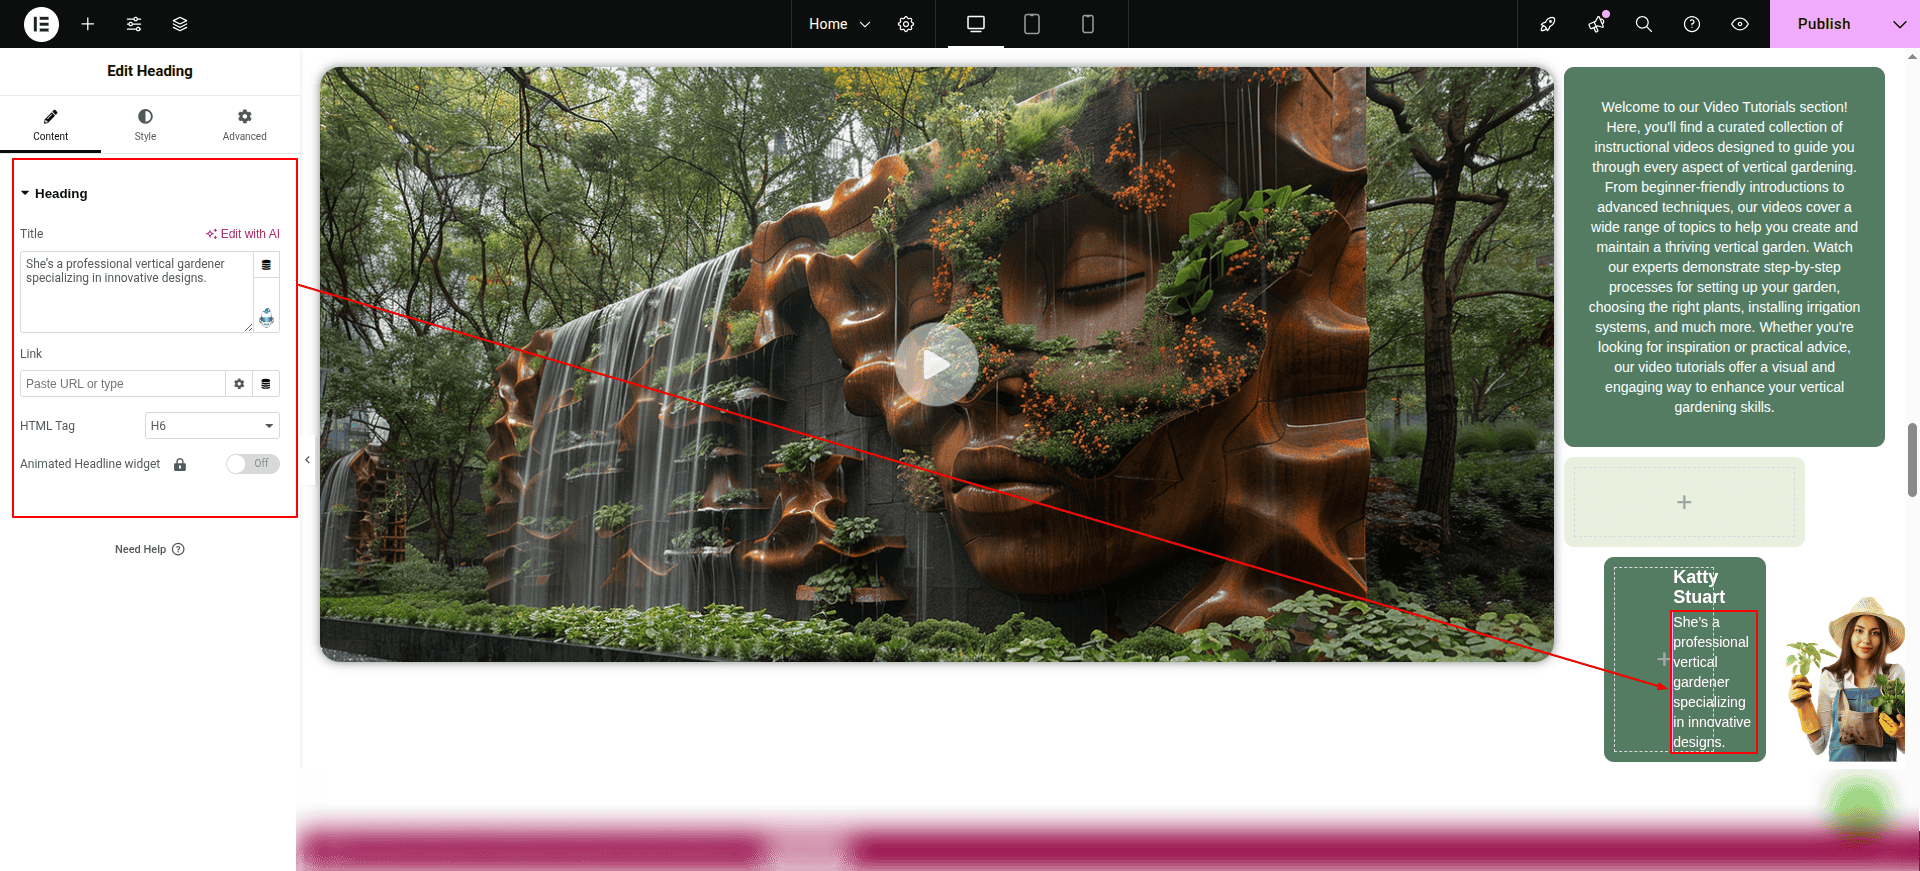Click the green floating circle button
Image resolution: width=1920 pixels, height=871 pixels.
tap(1859, 806)
